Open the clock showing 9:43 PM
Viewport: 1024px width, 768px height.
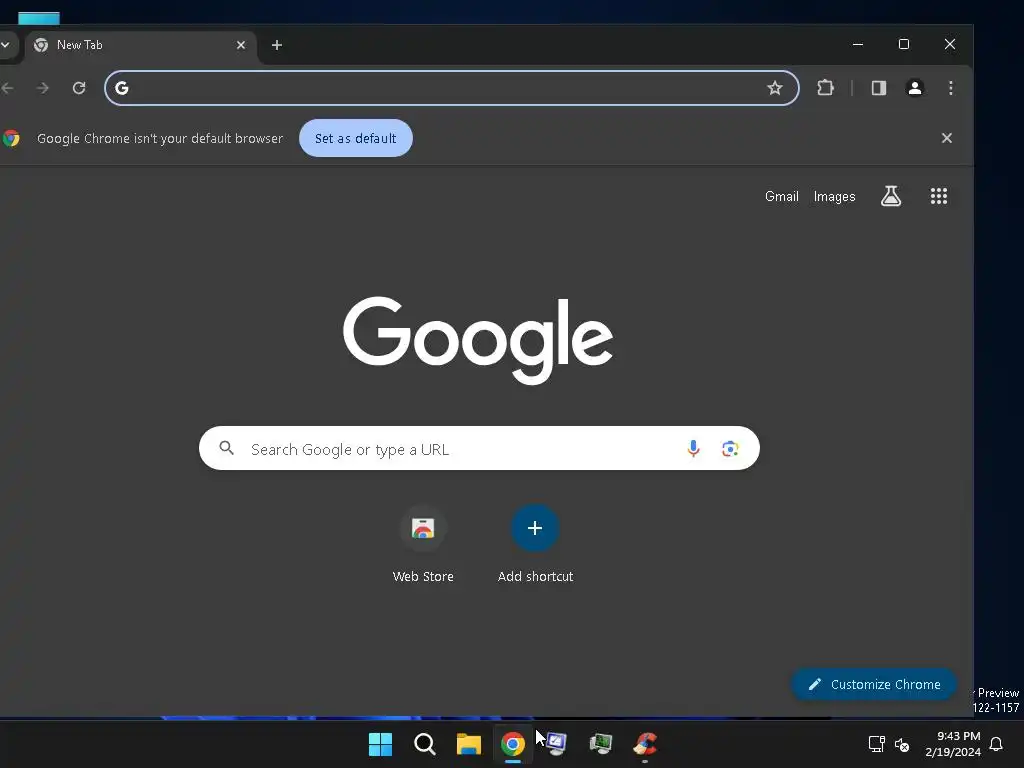tap(953, 744)
